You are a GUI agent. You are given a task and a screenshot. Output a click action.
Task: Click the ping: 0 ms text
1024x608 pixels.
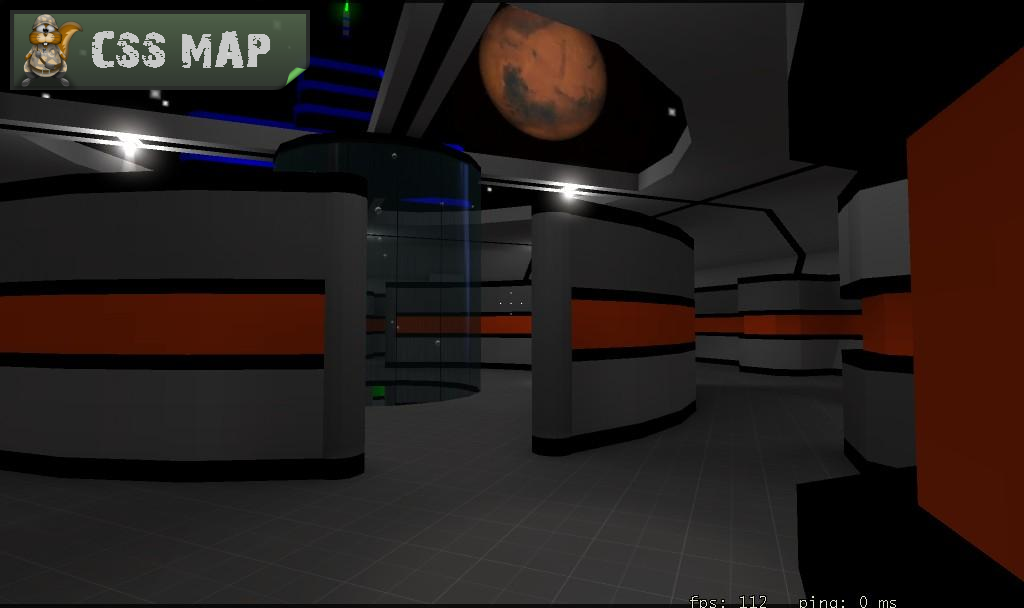[848, 601]
